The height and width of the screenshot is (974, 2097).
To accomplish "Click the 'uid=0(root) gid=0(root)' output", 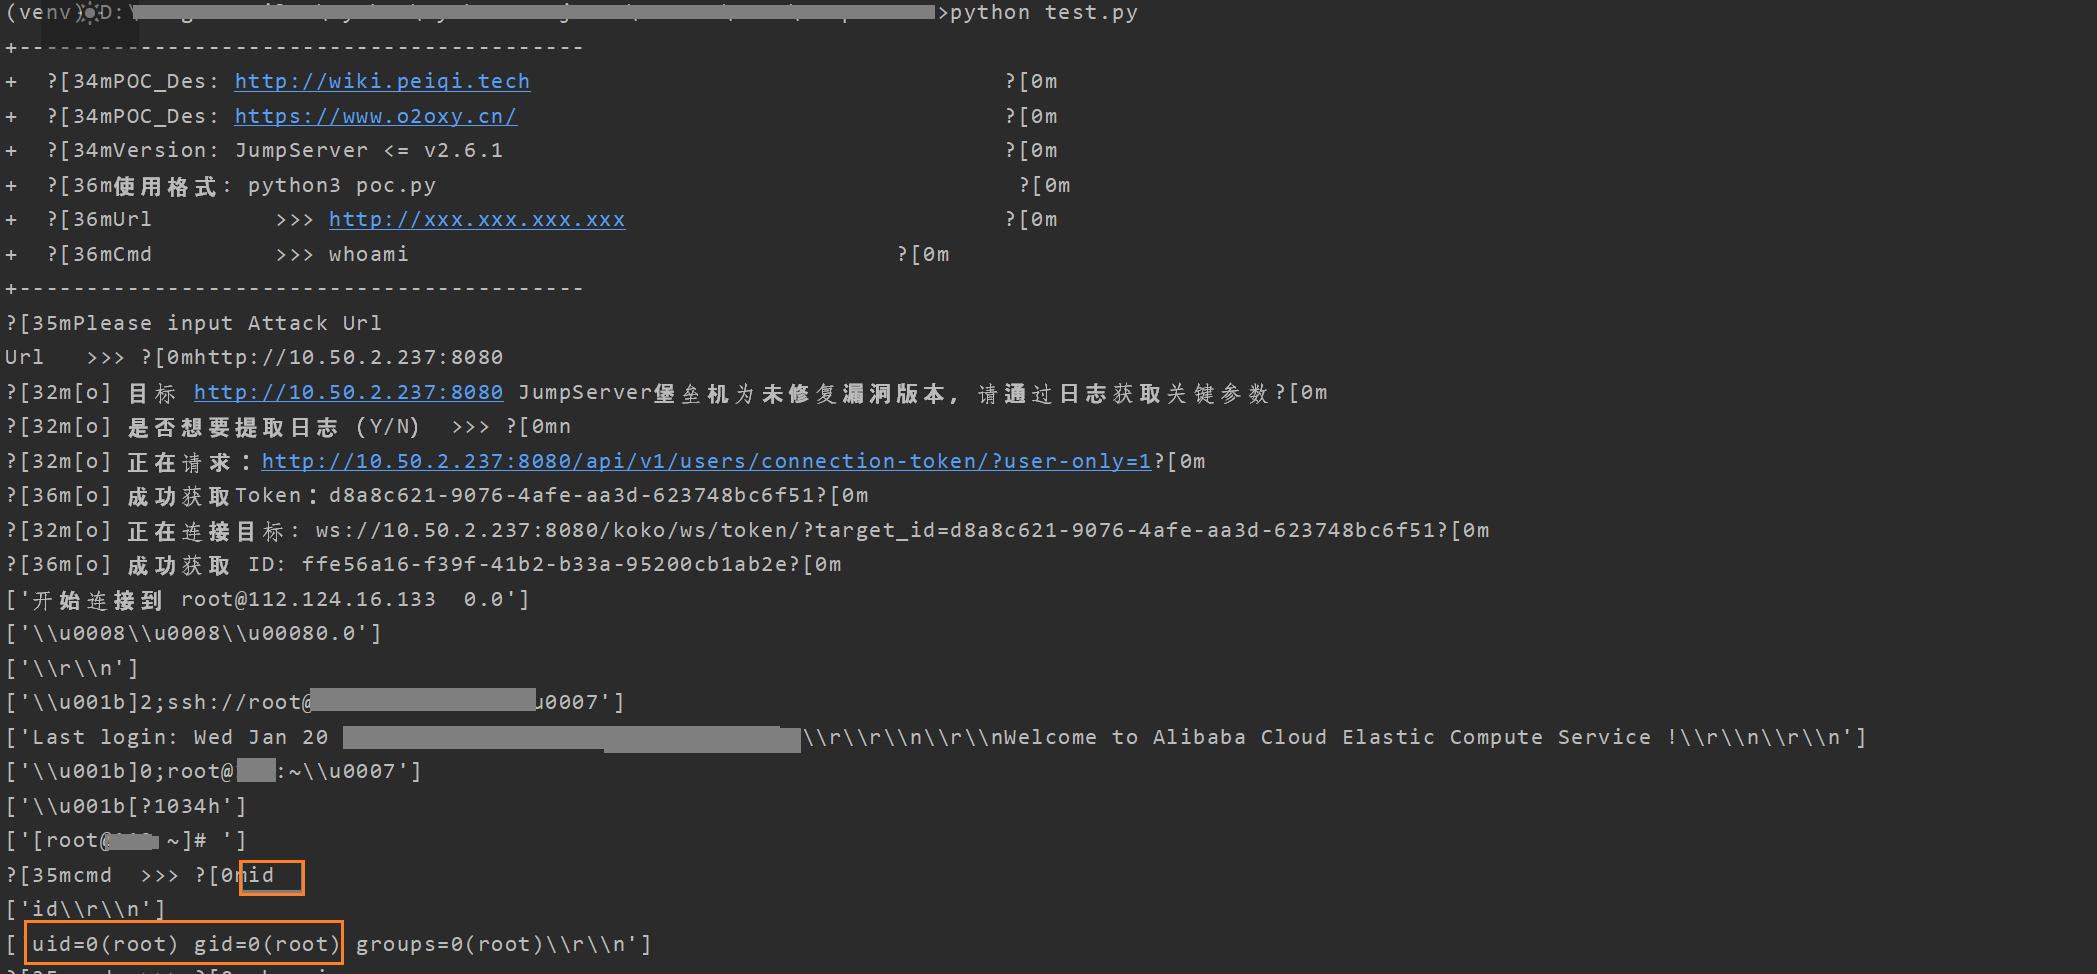I will (x=186, y=944).
